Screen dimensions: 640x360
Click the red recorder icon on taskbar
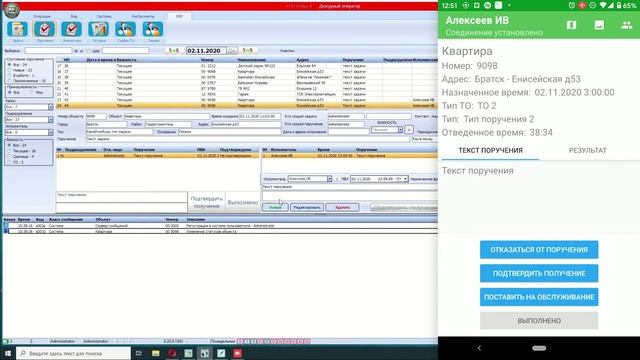point(237,353)
